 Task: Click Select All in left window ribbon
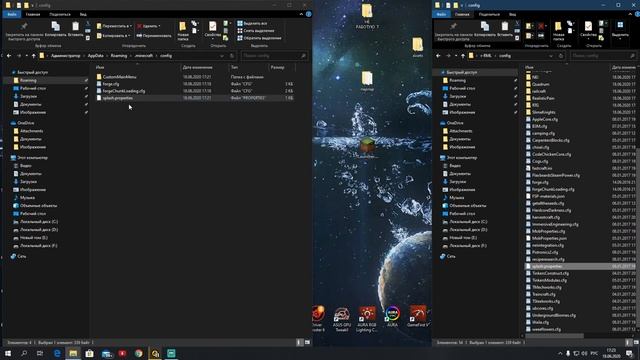pyautogui.click(x=252, y=24)
